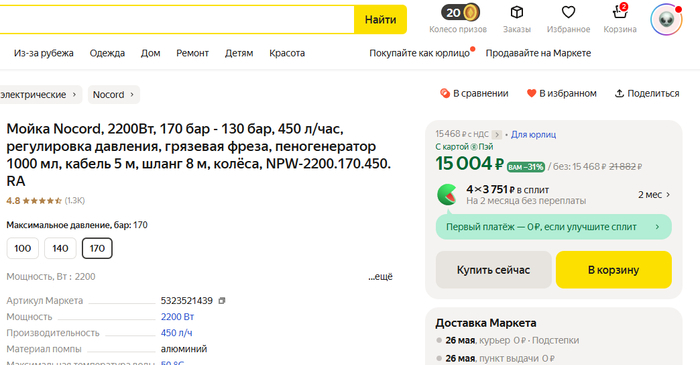The height and width of the screenshot is (365, 700).
Task: Click the Найти search button
Action: point(380,20)
